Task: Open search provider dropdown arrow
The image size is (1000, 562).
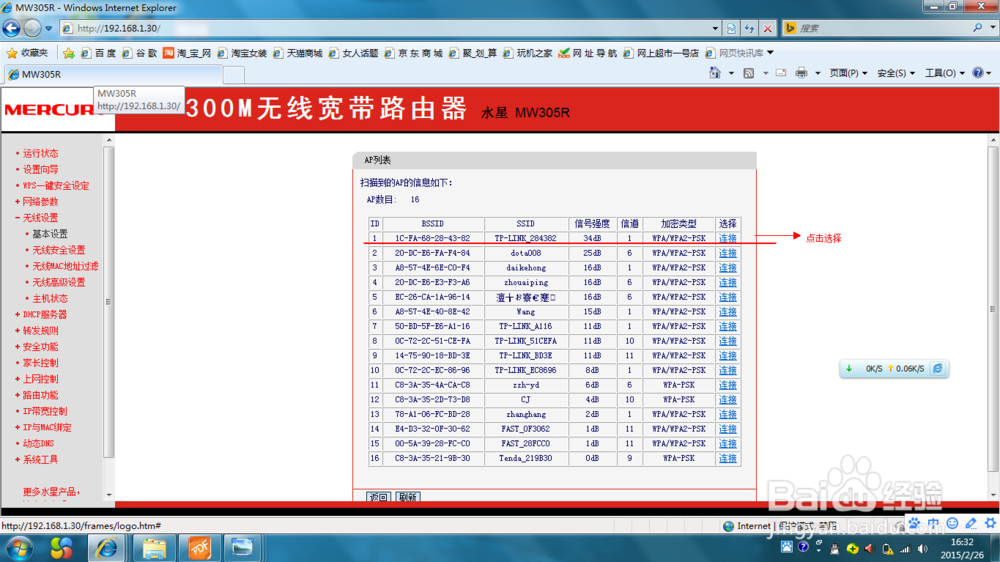Action: 992,27
